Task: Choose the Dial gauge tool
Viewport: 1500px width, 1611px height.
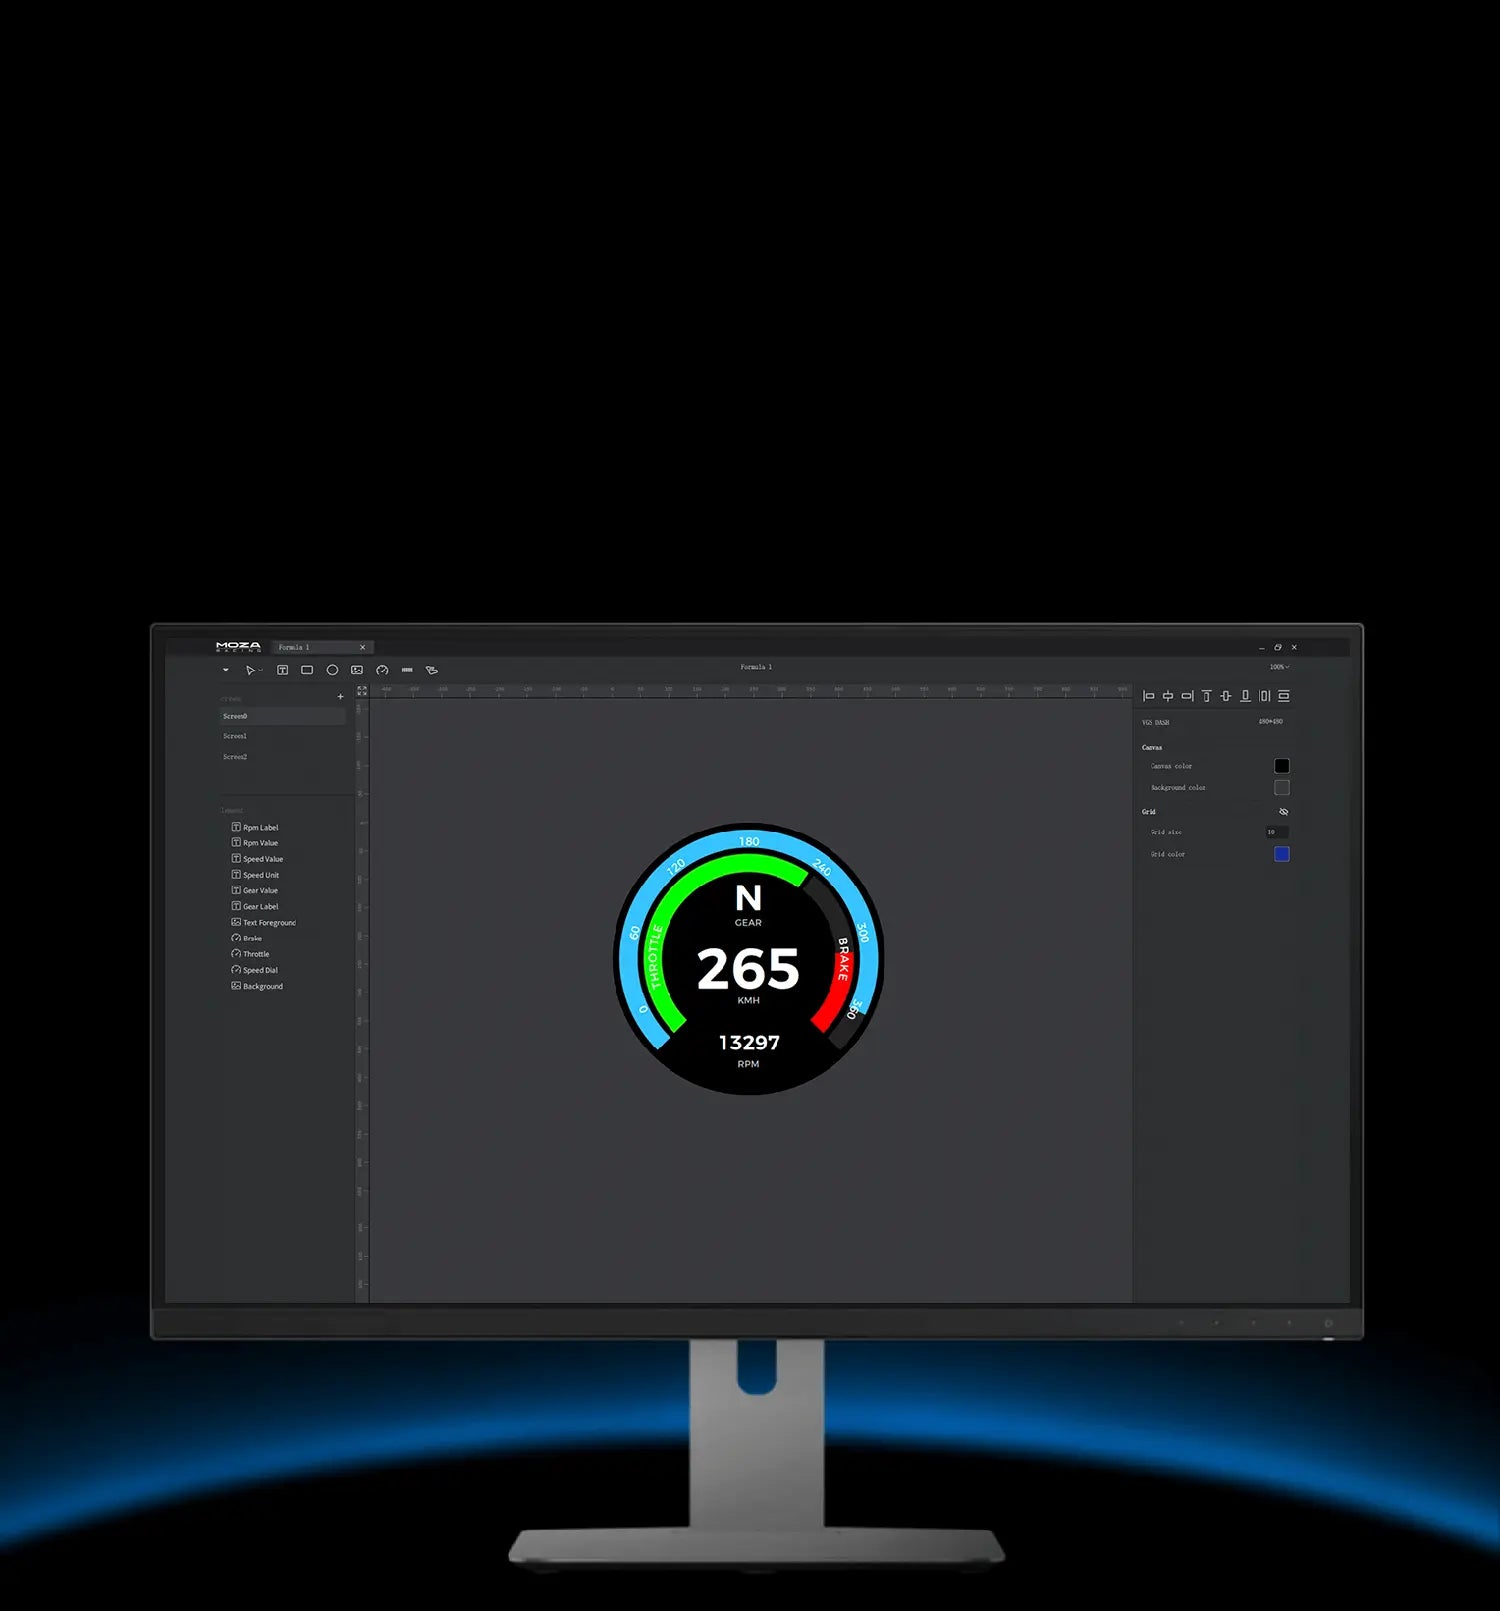Action: 382,670
